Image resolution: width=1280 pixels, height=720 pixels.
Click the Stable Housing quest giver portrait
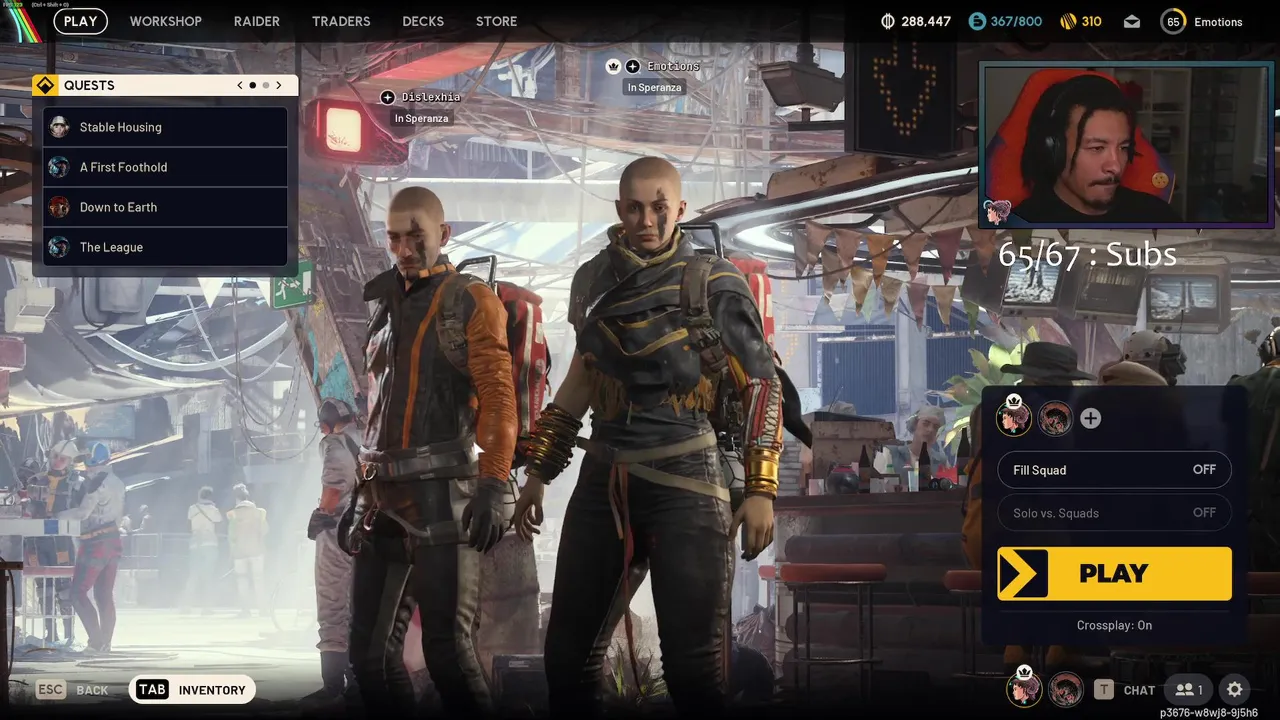(x=59, y=127)
